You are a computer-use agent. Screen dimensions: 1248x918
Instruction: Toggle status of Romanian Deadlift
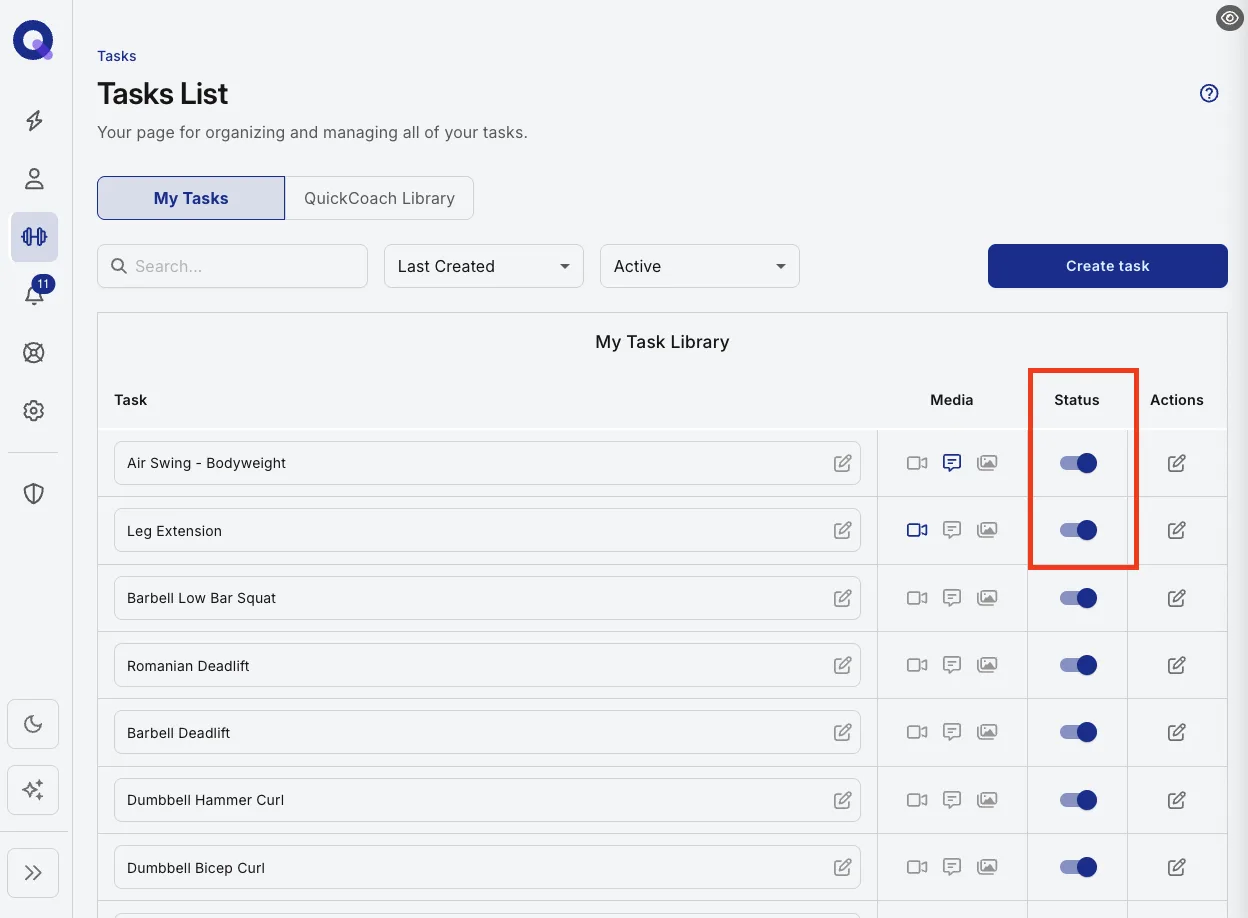pyautogui.click(x=1078, y=665)
